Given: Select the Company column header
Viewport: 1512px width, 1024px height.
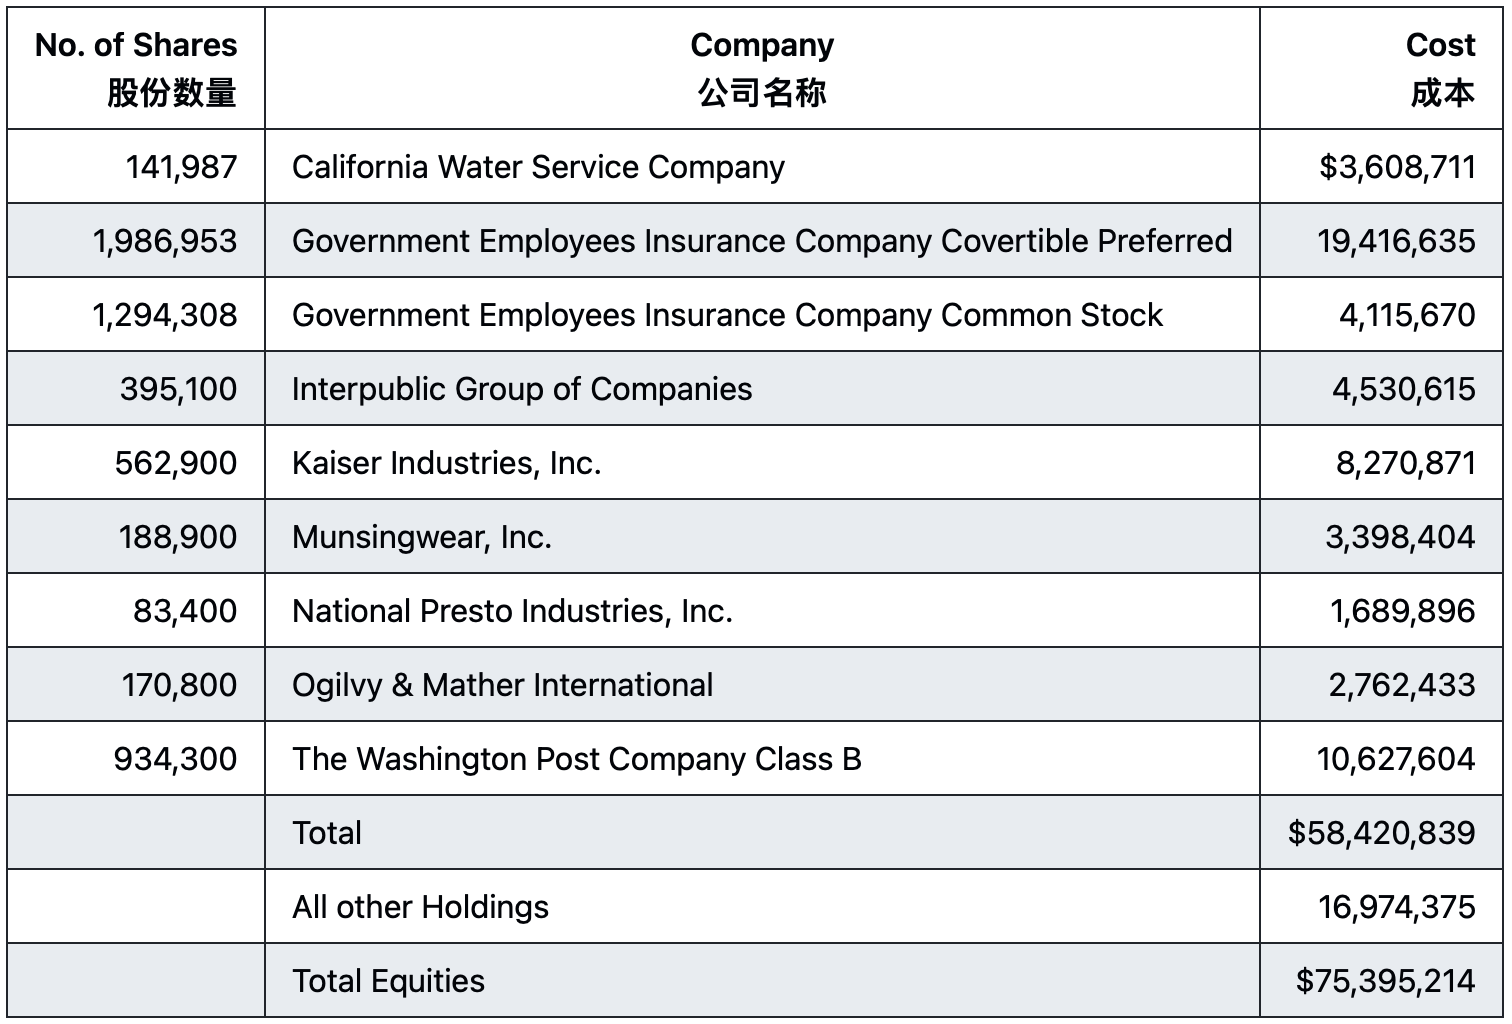Looking at the screenshot, I should pyautogui.click(x=762, y=69).
